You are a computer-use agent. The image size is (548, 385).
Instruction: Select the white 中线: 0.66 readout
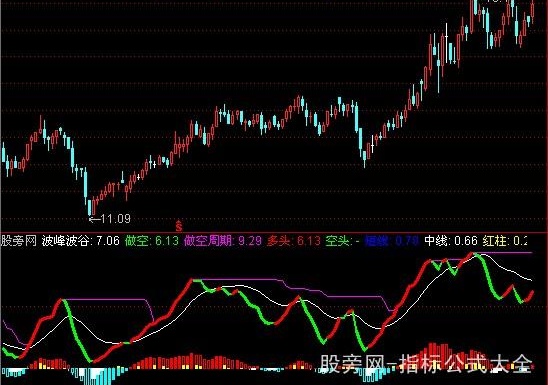[x=451, y=241]
